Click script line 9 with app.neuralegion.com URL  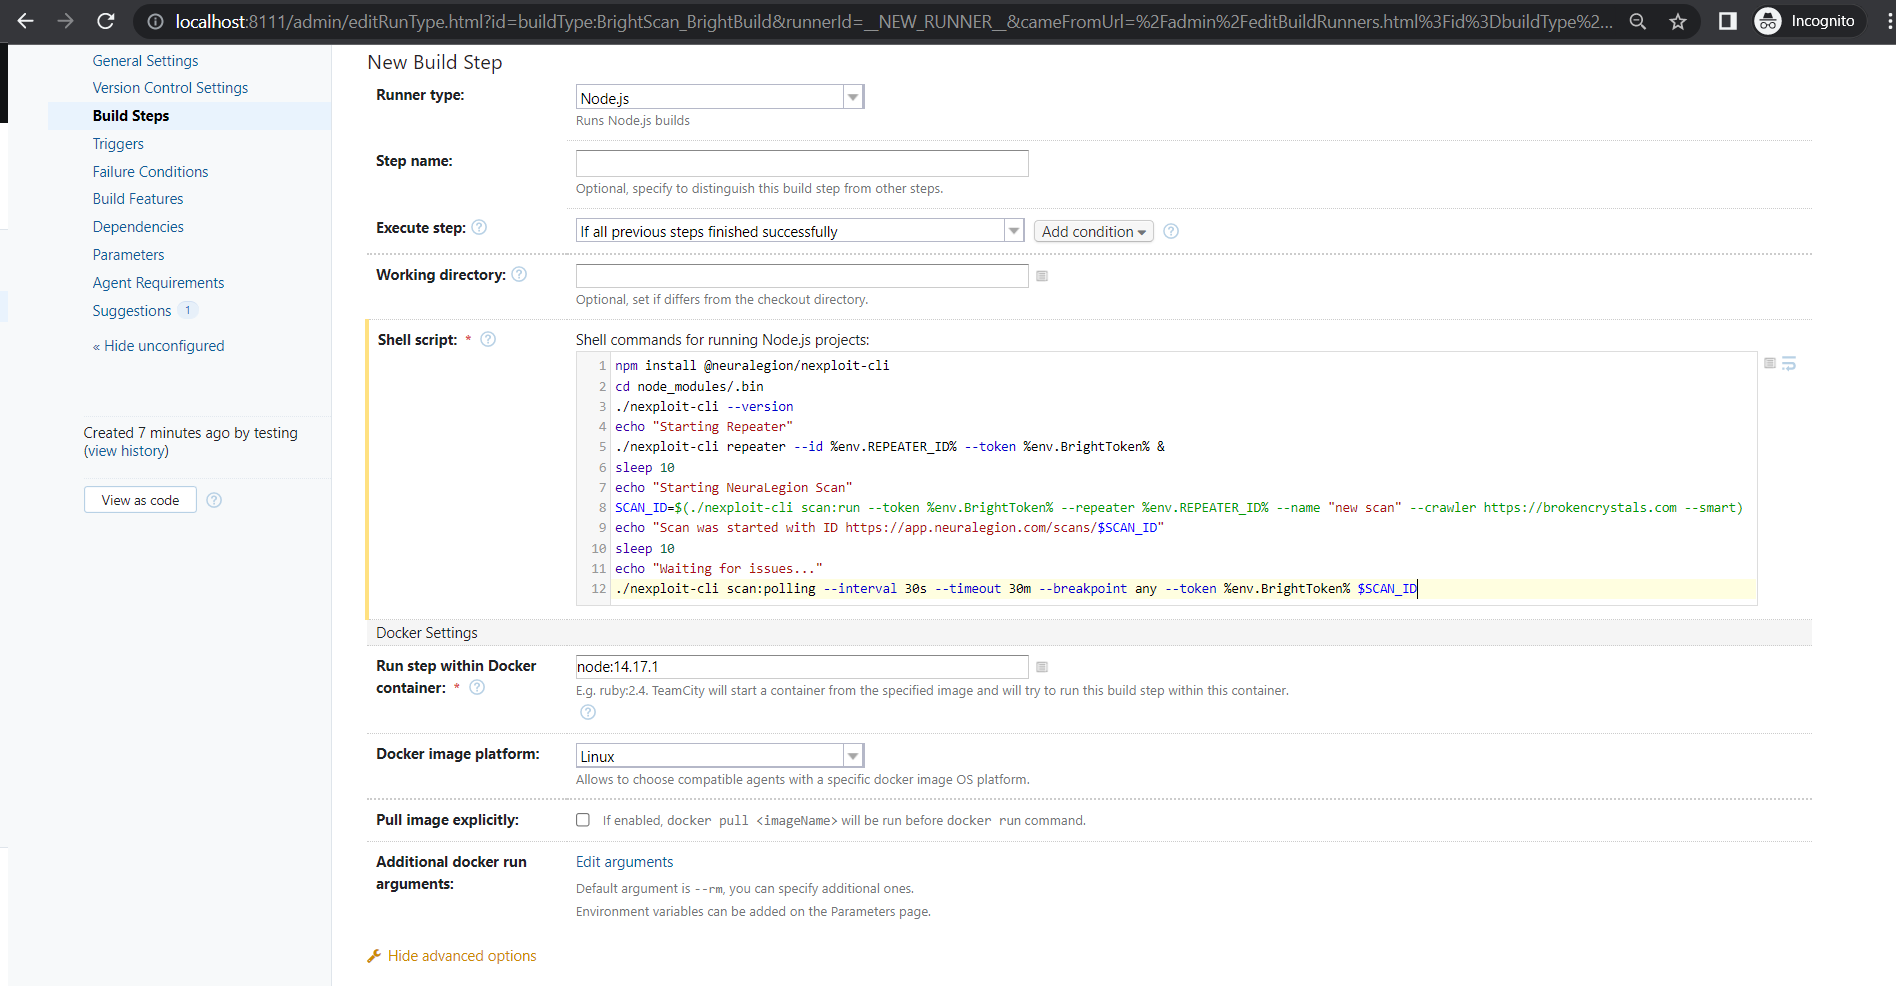pyautogui.click(x=890, y=528)
